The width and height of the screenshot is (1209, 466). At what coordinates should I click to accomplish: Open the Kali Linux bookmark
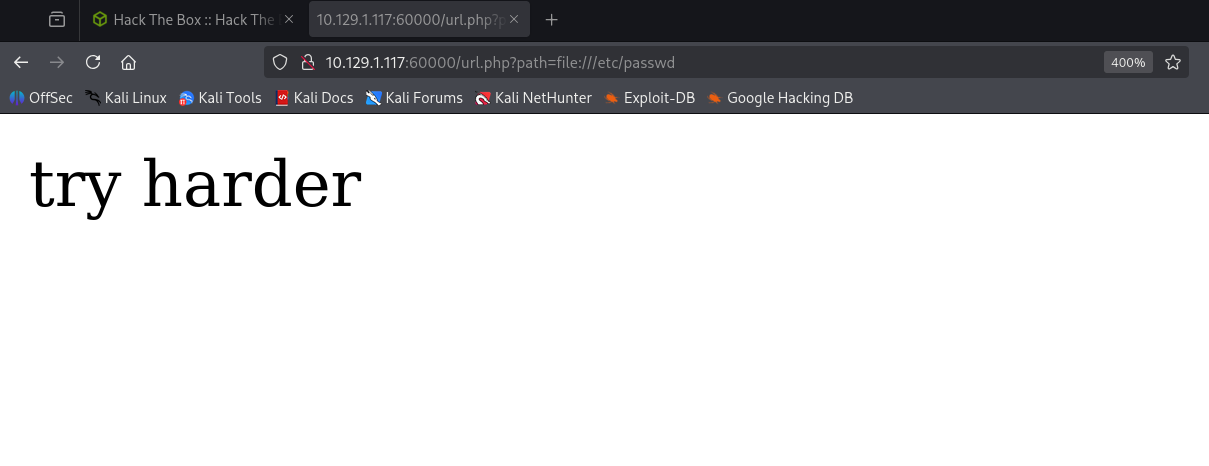click(x=125, y=98)
